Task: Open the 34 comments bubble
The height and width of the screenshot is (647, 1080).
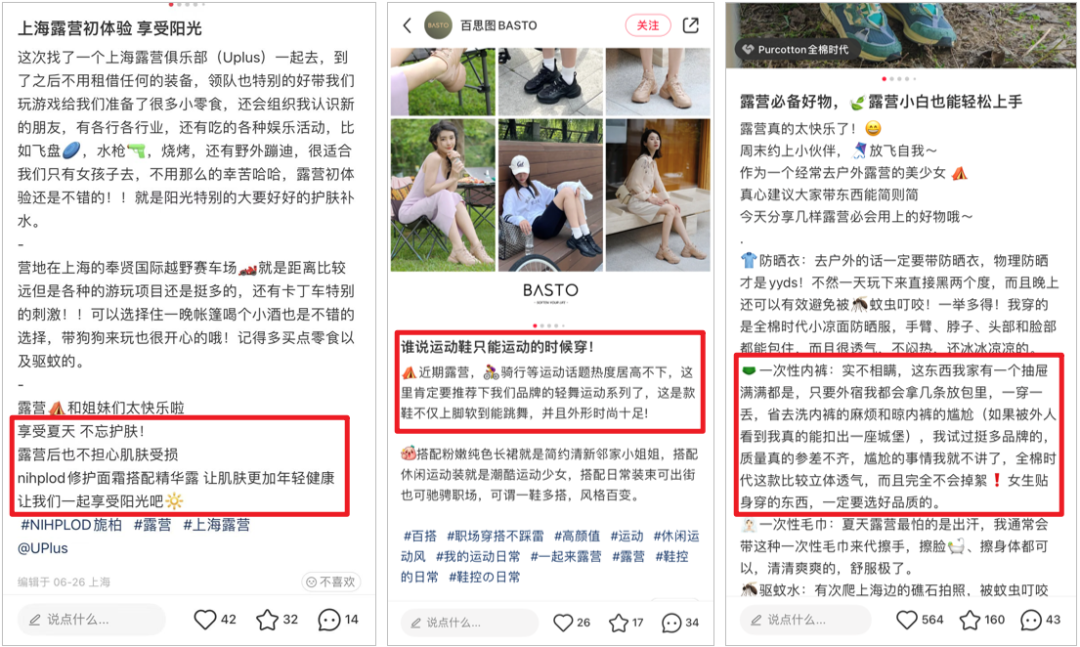Action: [x=671, y=622]
